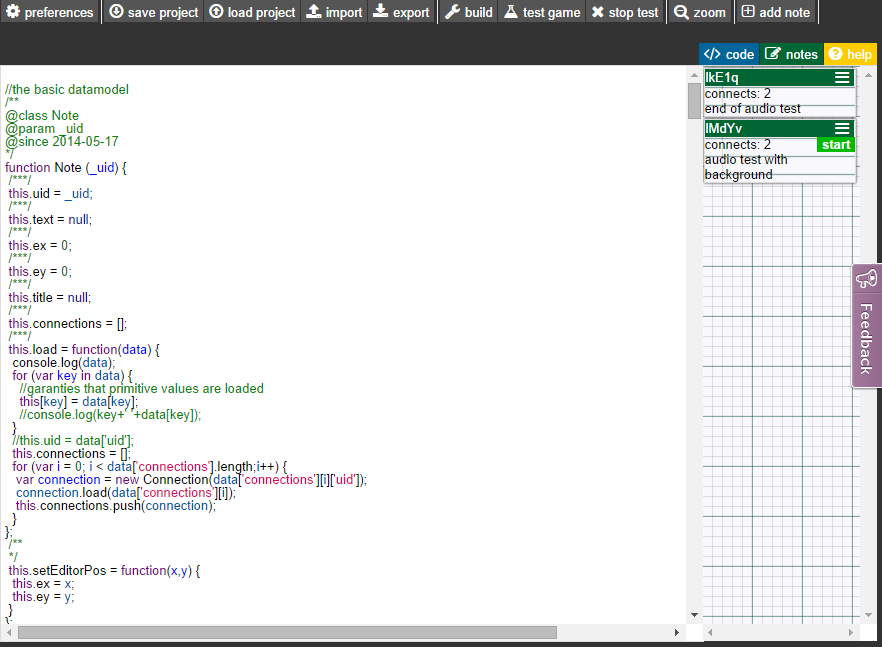
Task: Switch the panel to notes view
Action: coord(790,54)
